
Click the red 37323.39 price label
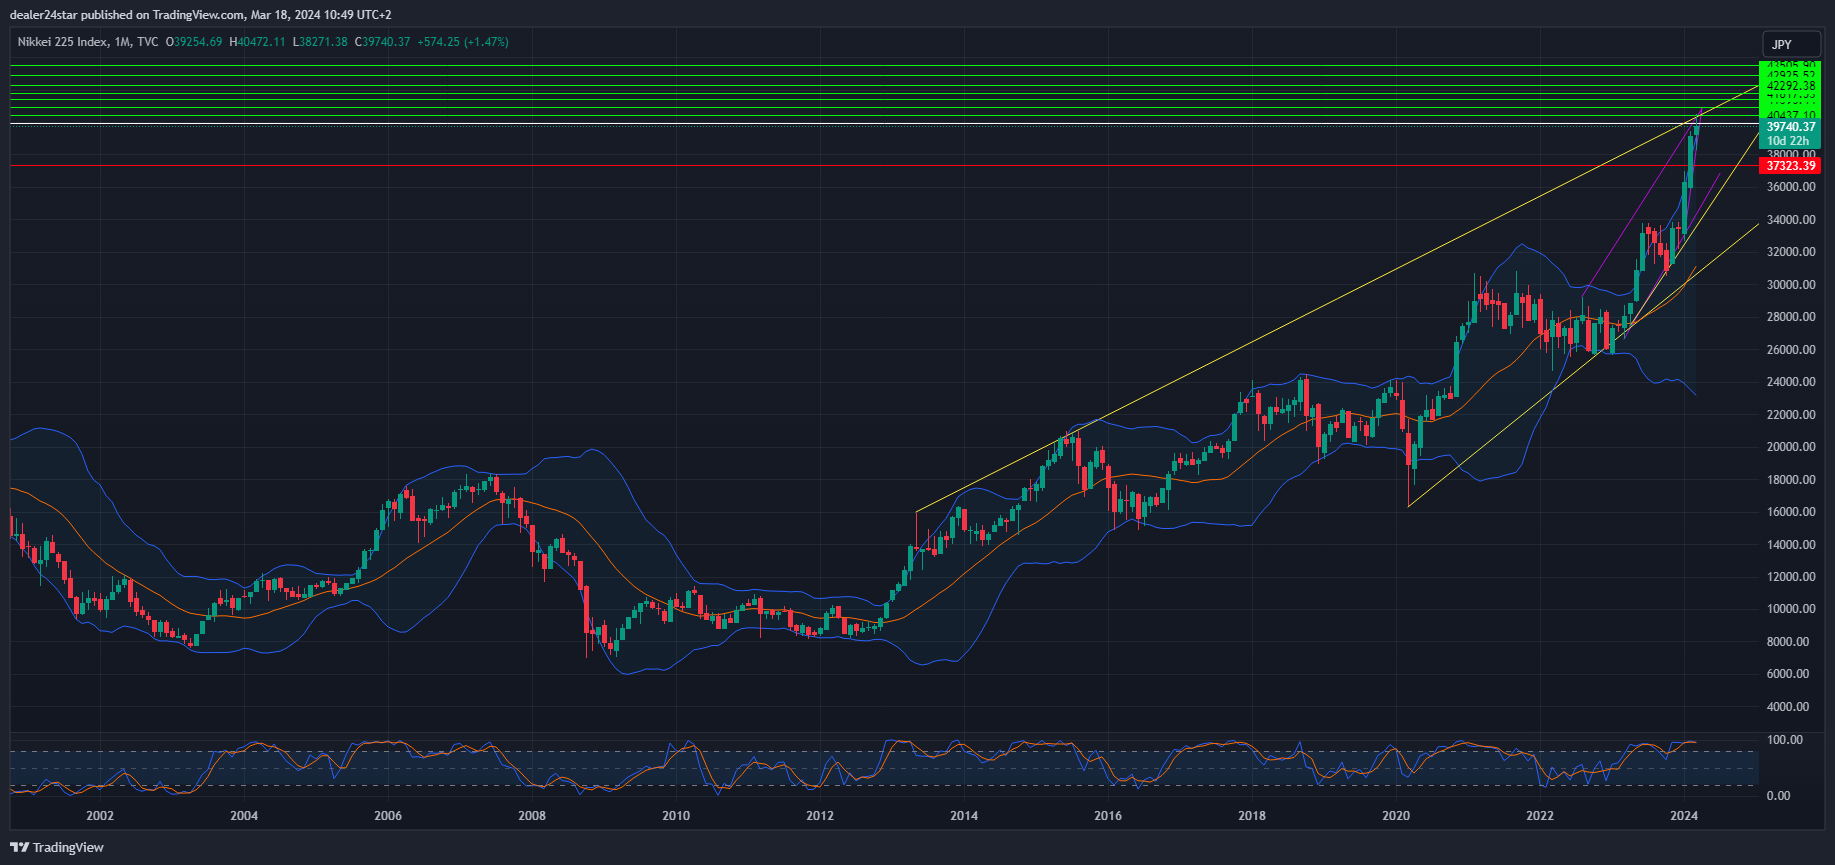[1790, 166]
